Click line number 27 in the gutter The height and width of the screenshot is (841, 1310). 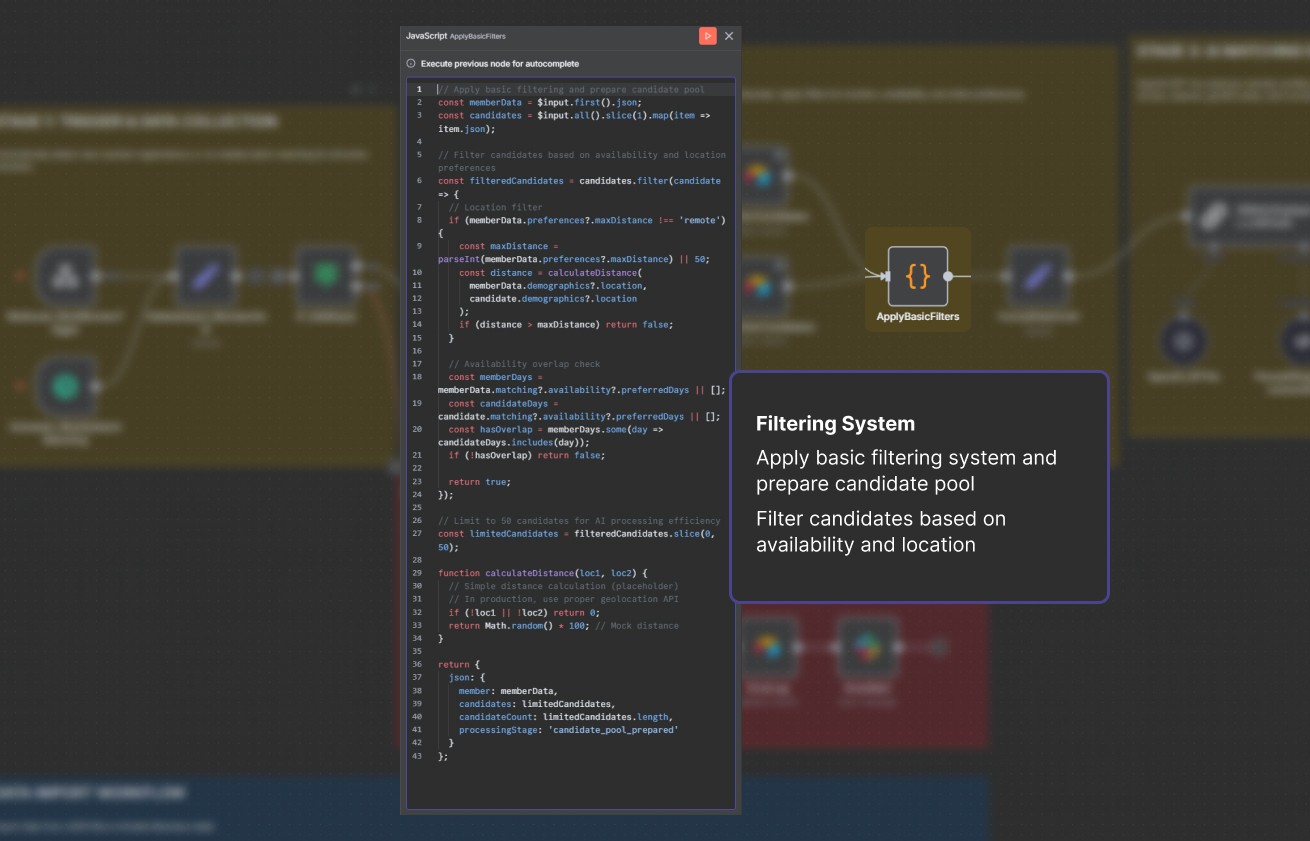tap(417, 534)
